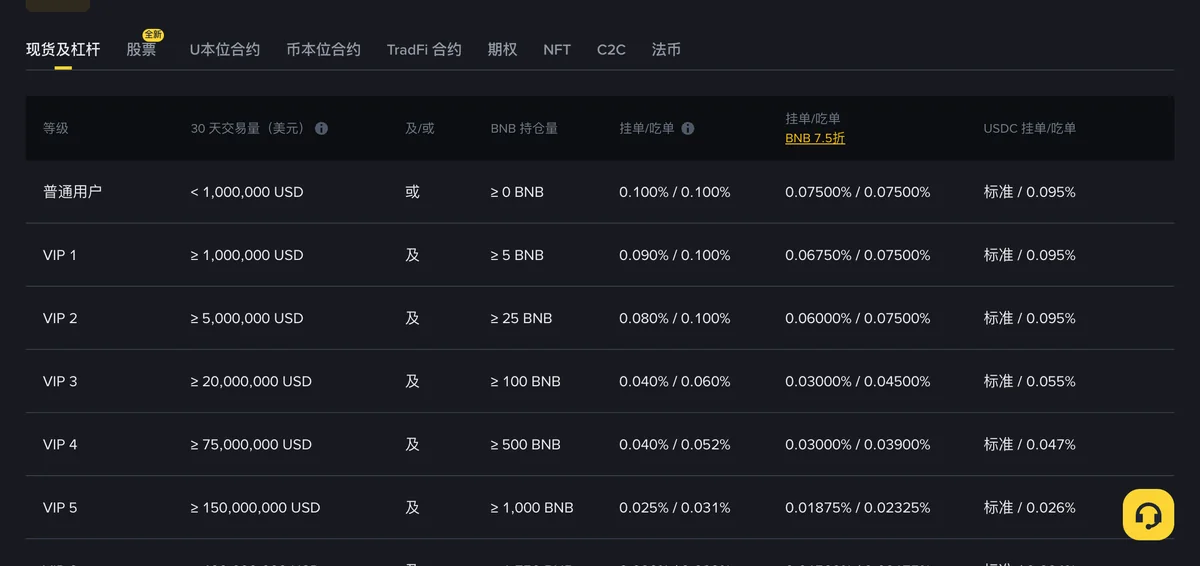Show info for 30 天交易量 column
This screenshot has width=1200, height=566.
pos(321,129)
